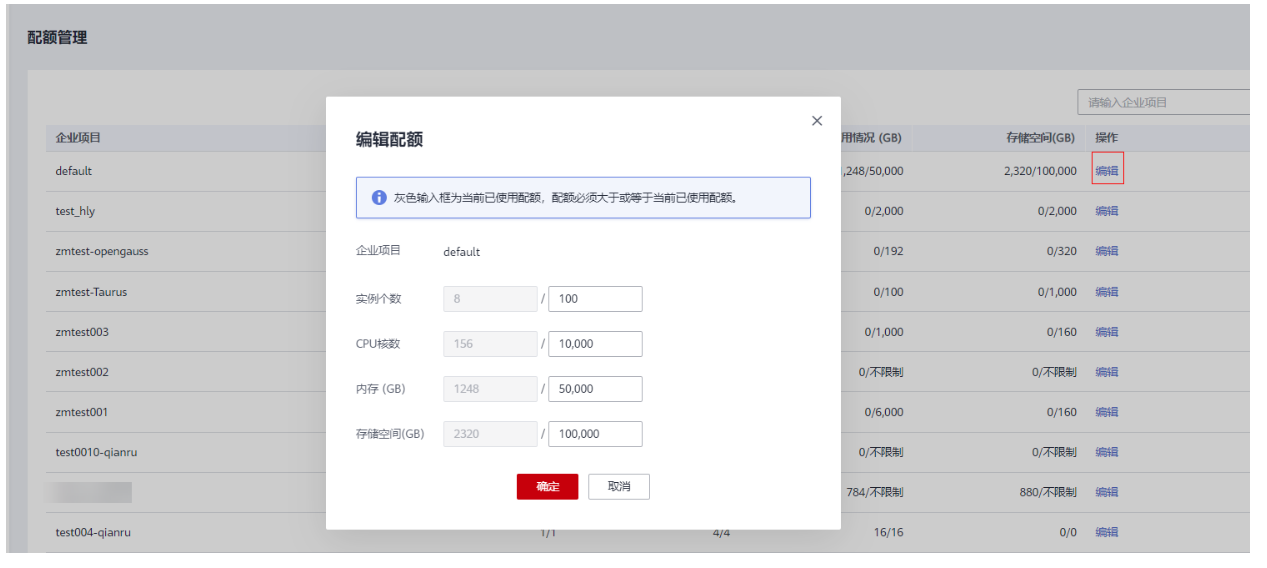The width and height of the screenshot is (1267, 568).
Task: Open 编辑 for test004-qianru row
Action: pos(1107,532)
